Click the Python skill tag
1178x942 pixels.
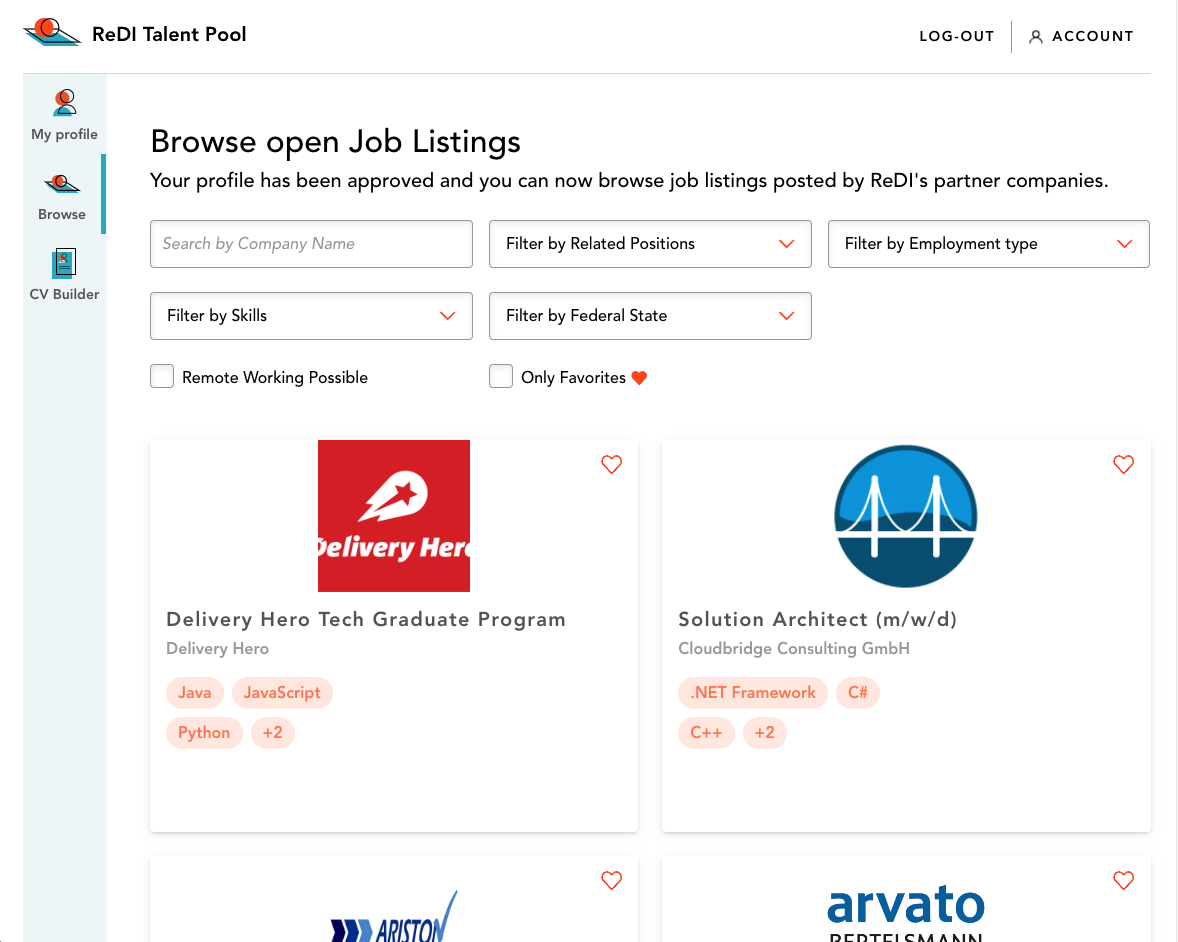204,732
